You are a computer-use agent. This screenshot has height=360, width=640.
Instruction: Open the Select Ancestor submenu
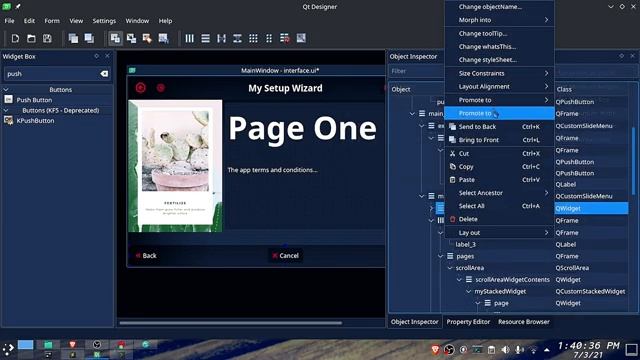(499, 193)
